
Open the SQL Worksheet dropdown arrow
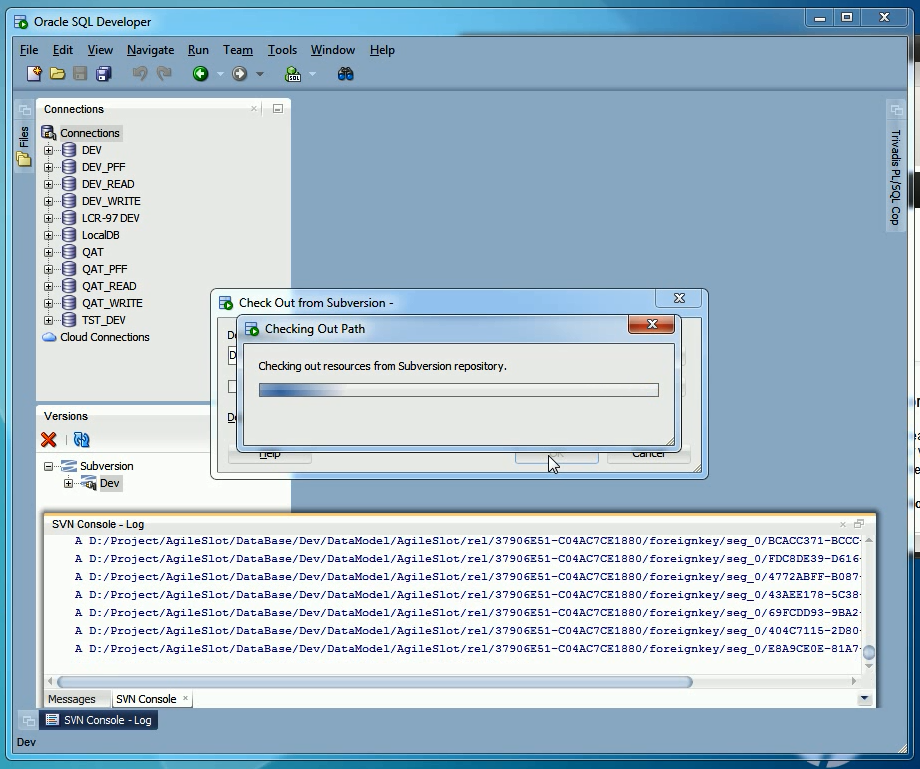313,74
